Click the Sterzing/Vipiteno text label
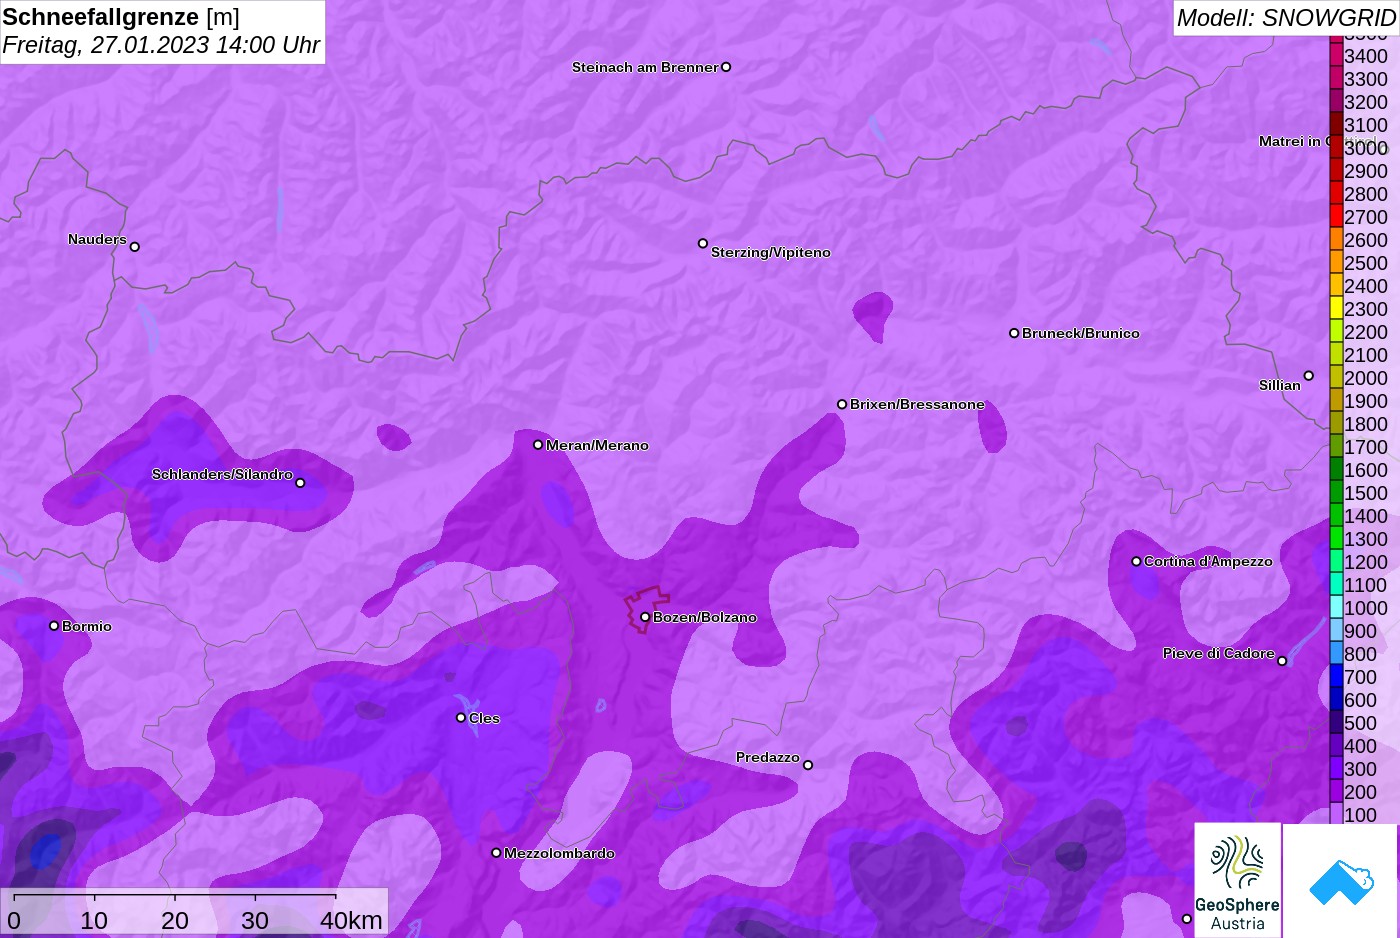 click(771, 252)
